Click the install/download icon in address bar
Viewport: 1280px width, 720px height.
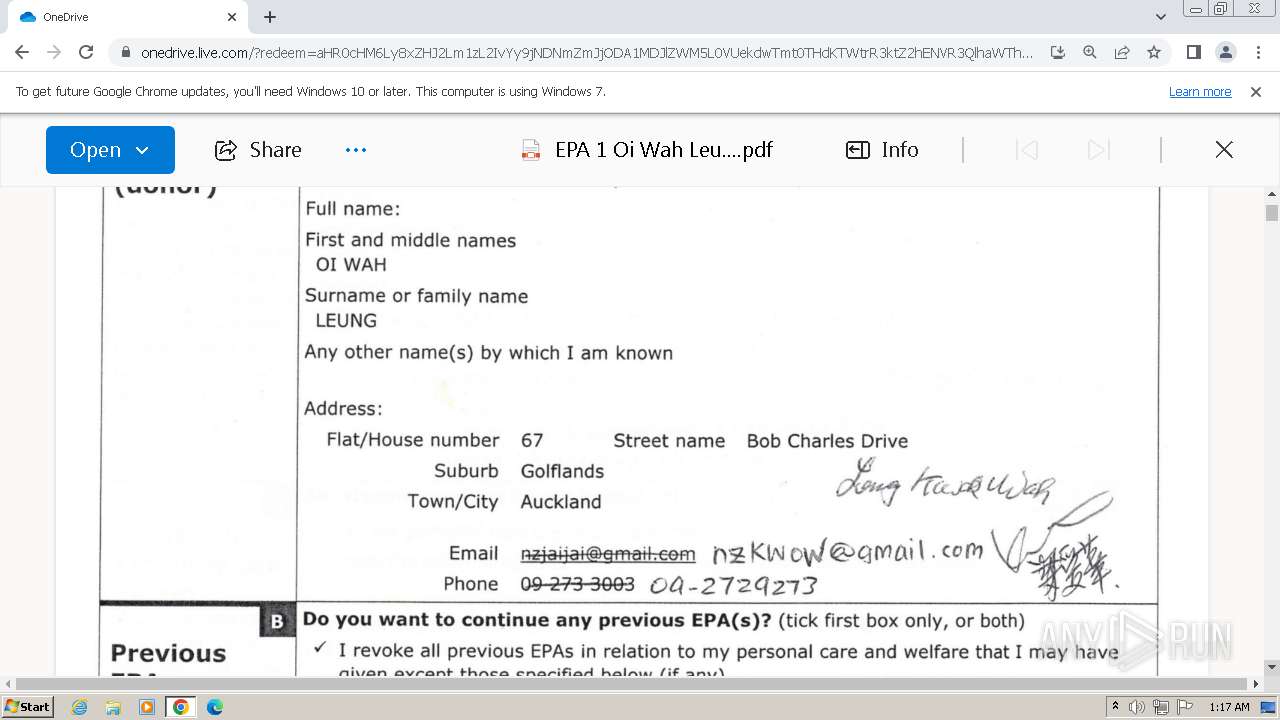1058,52
